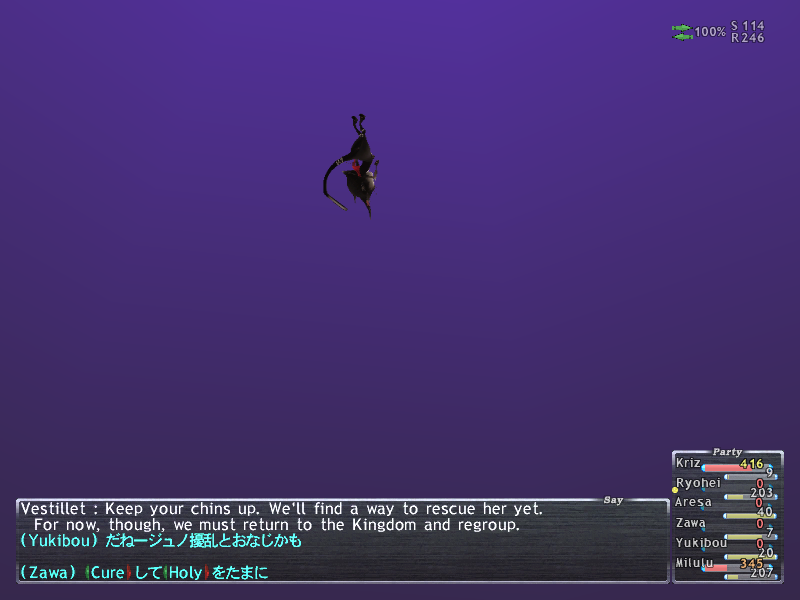Select party member Milulu
This screenshot has height=600, width=800.
click(x=694, y=563)
